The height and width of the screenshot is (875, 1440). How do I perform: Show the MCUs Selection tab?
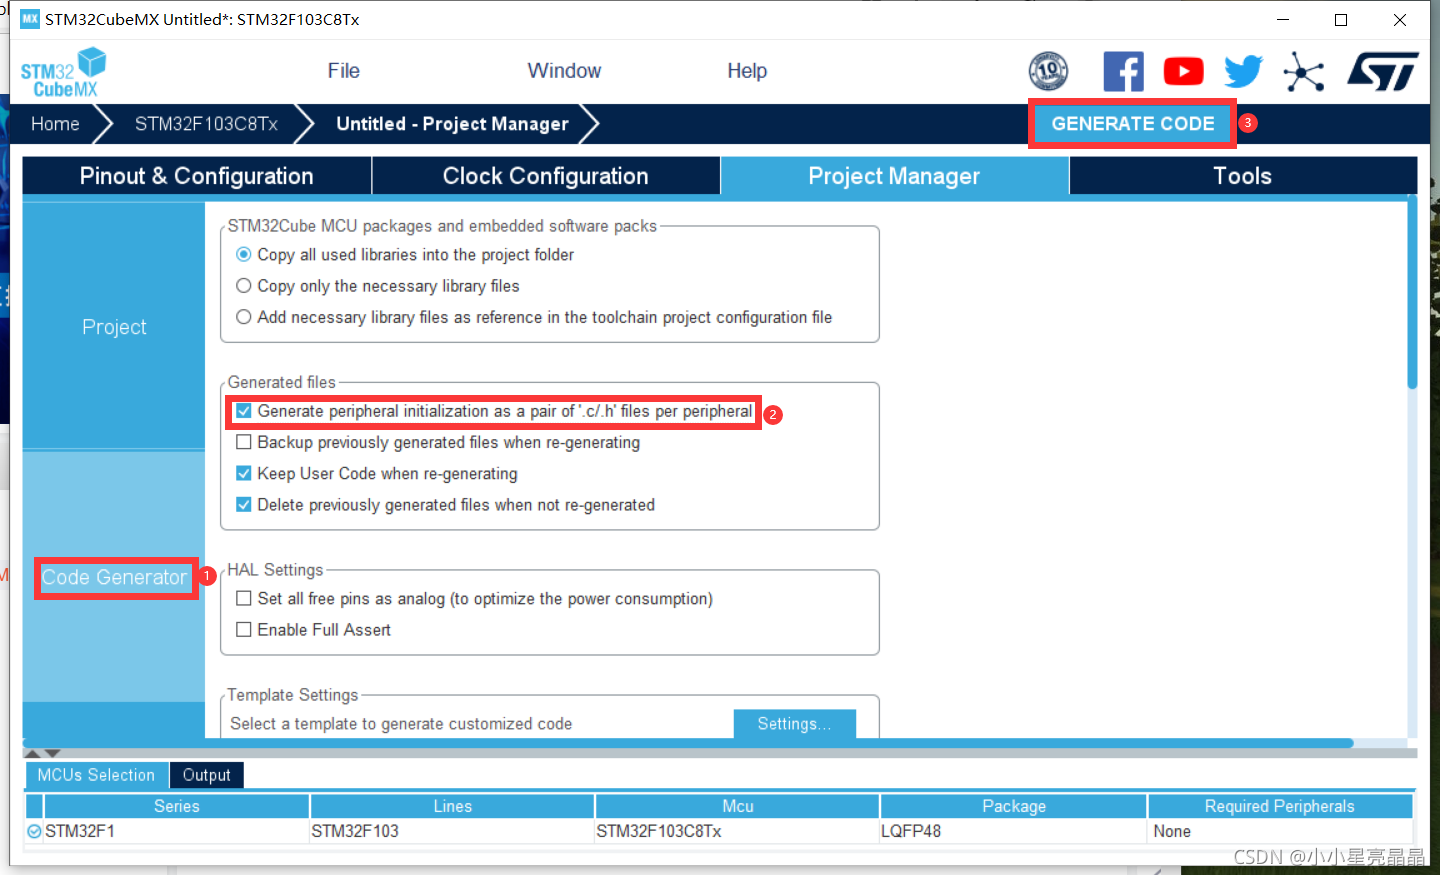point(96,775)
